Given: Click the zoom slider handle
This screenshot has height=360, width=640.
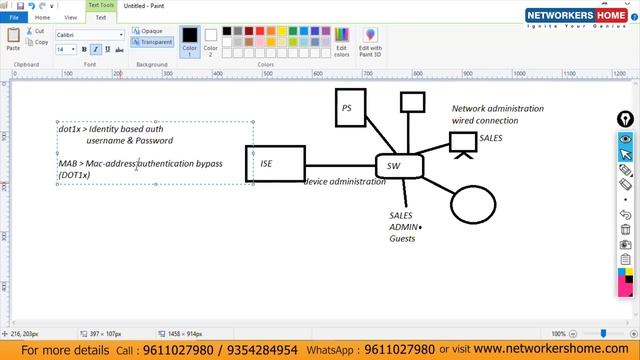Looking at the screenshot, I should (x=603, y=333).
